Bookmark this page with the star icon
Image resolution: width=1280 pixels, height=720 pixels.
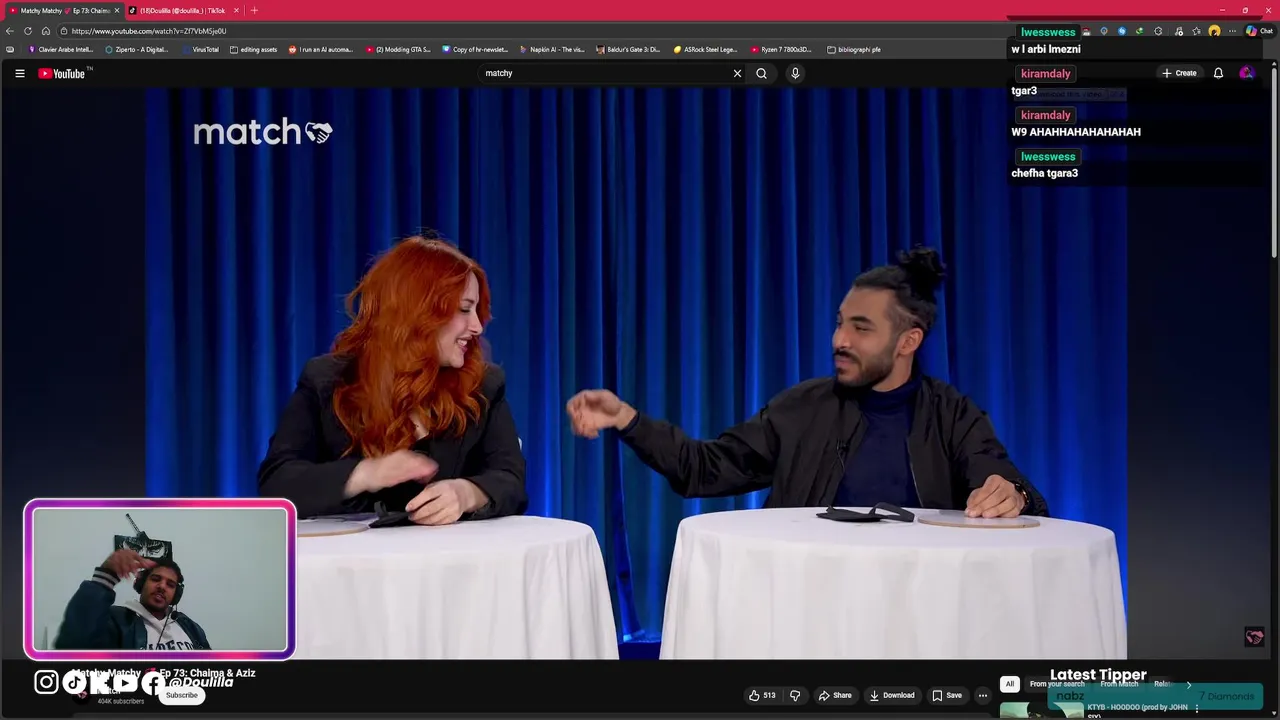tap(1196, 31)
